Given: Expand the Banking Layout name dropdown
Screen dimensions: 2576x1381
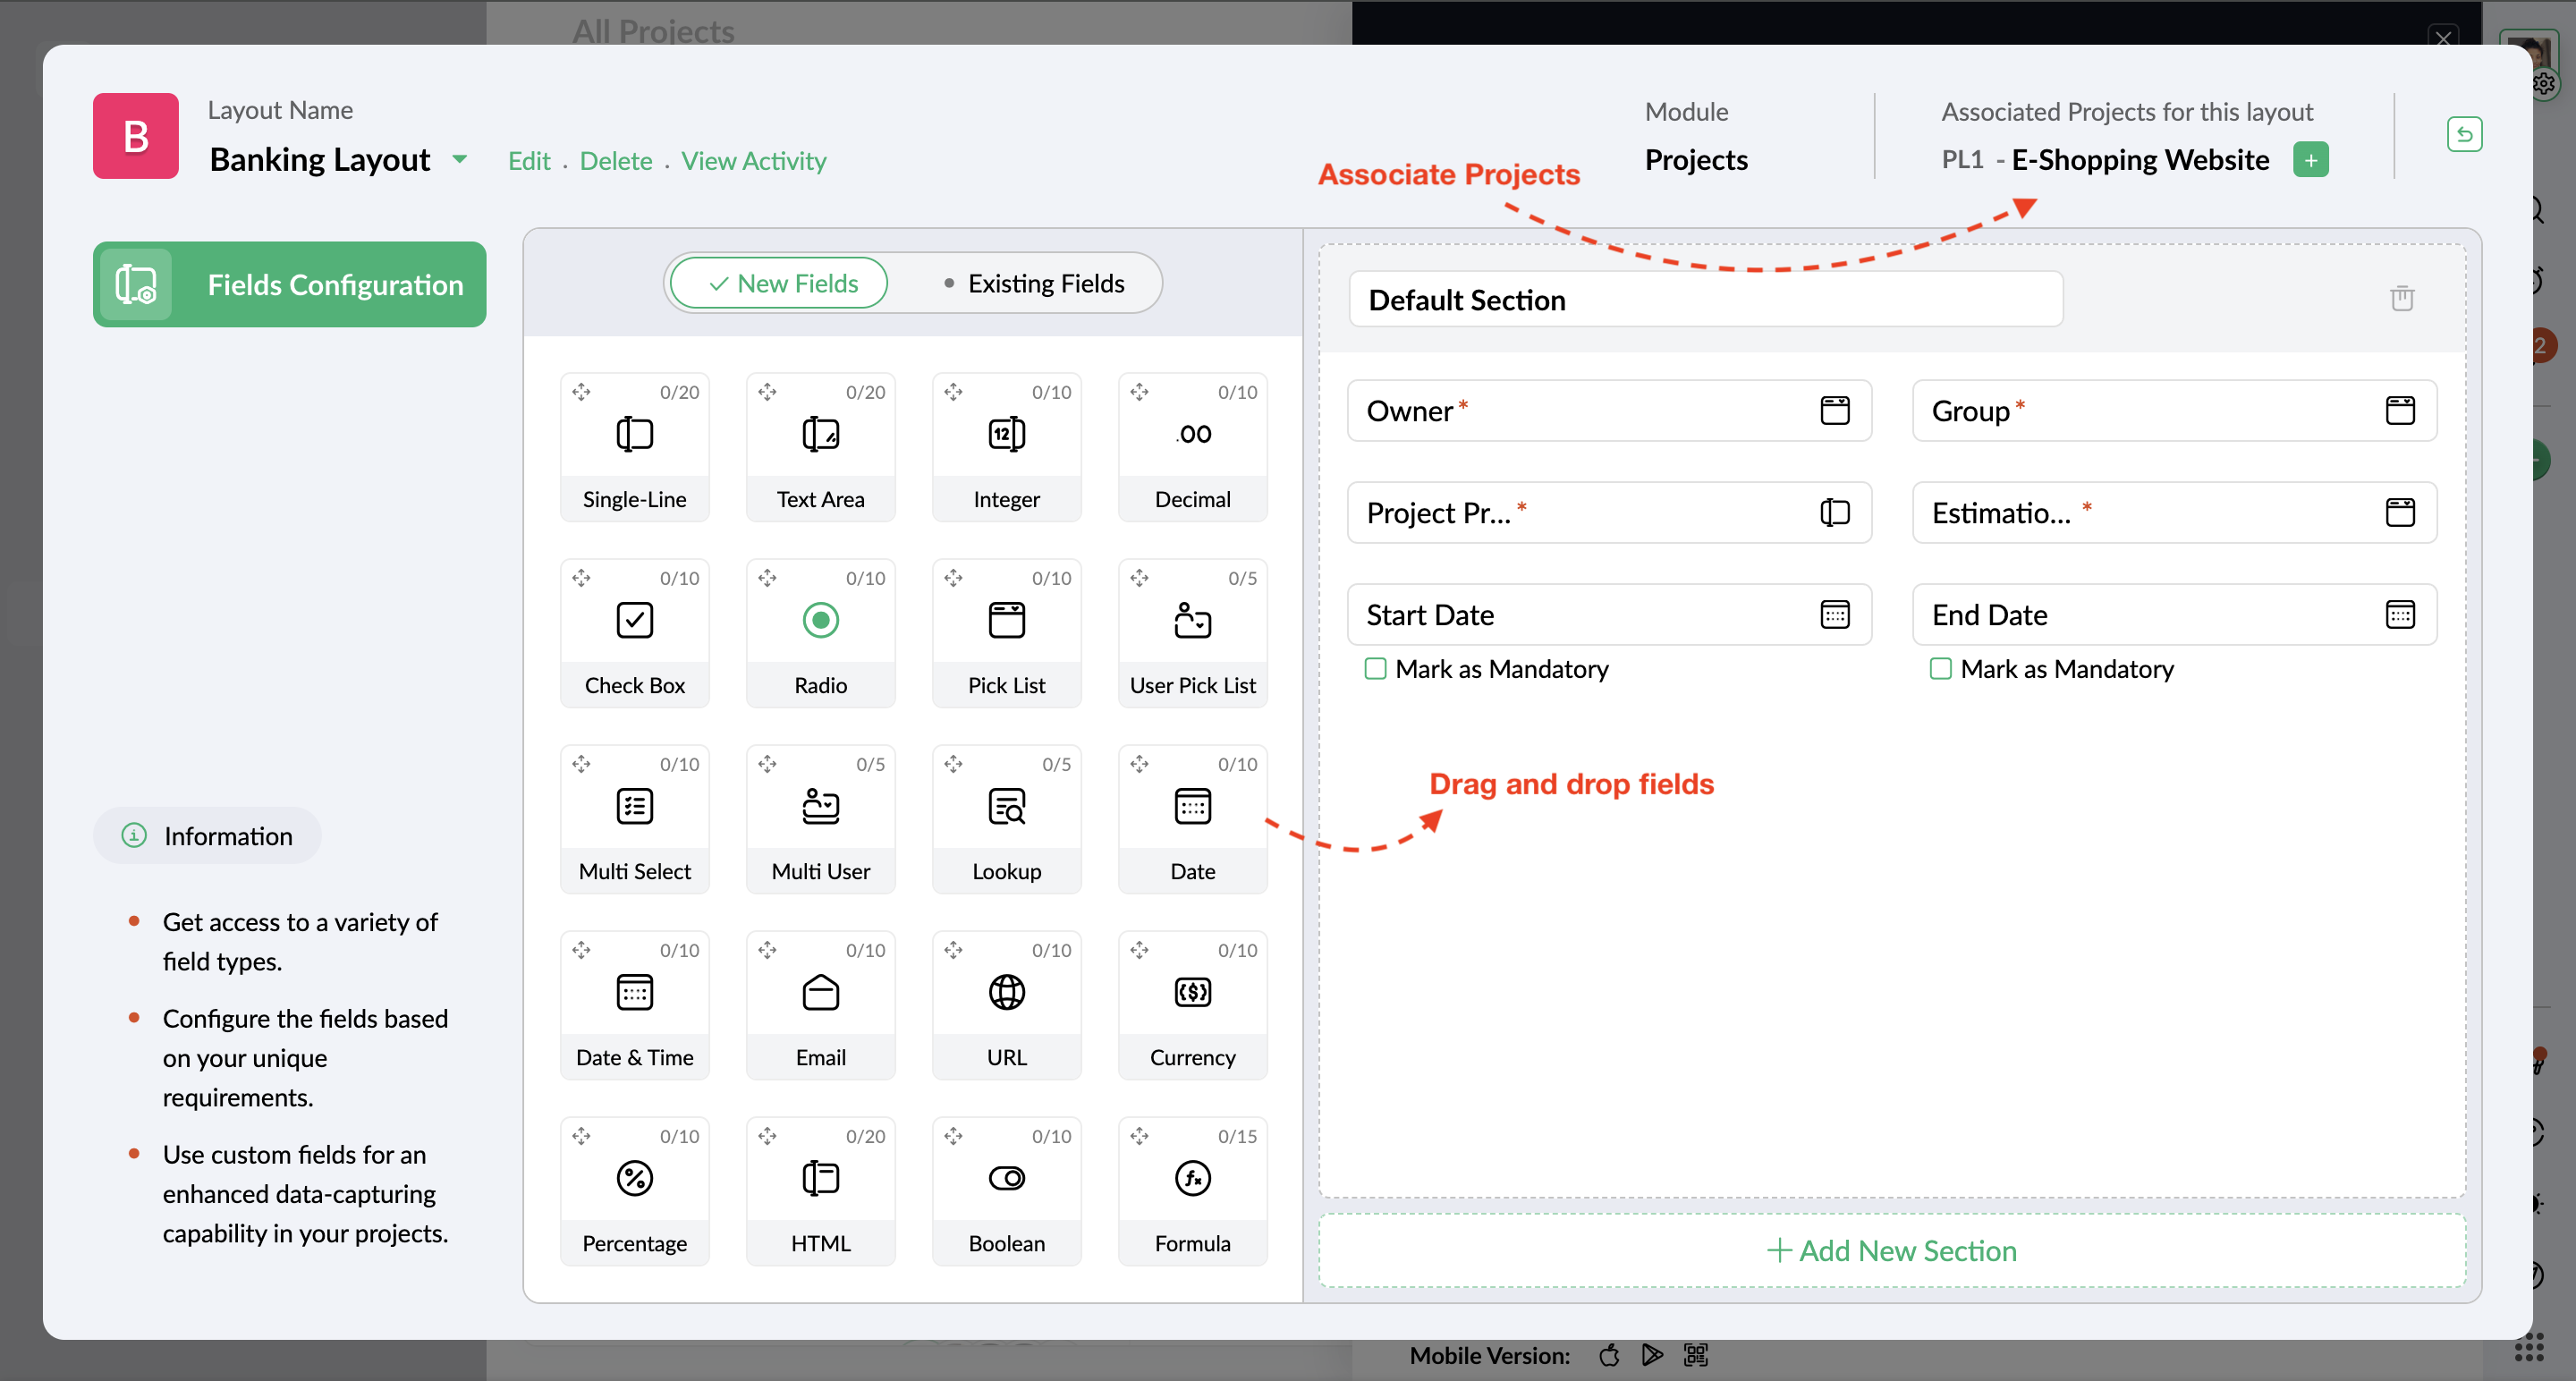Looking at the screenshot, I should click(460, 159).
